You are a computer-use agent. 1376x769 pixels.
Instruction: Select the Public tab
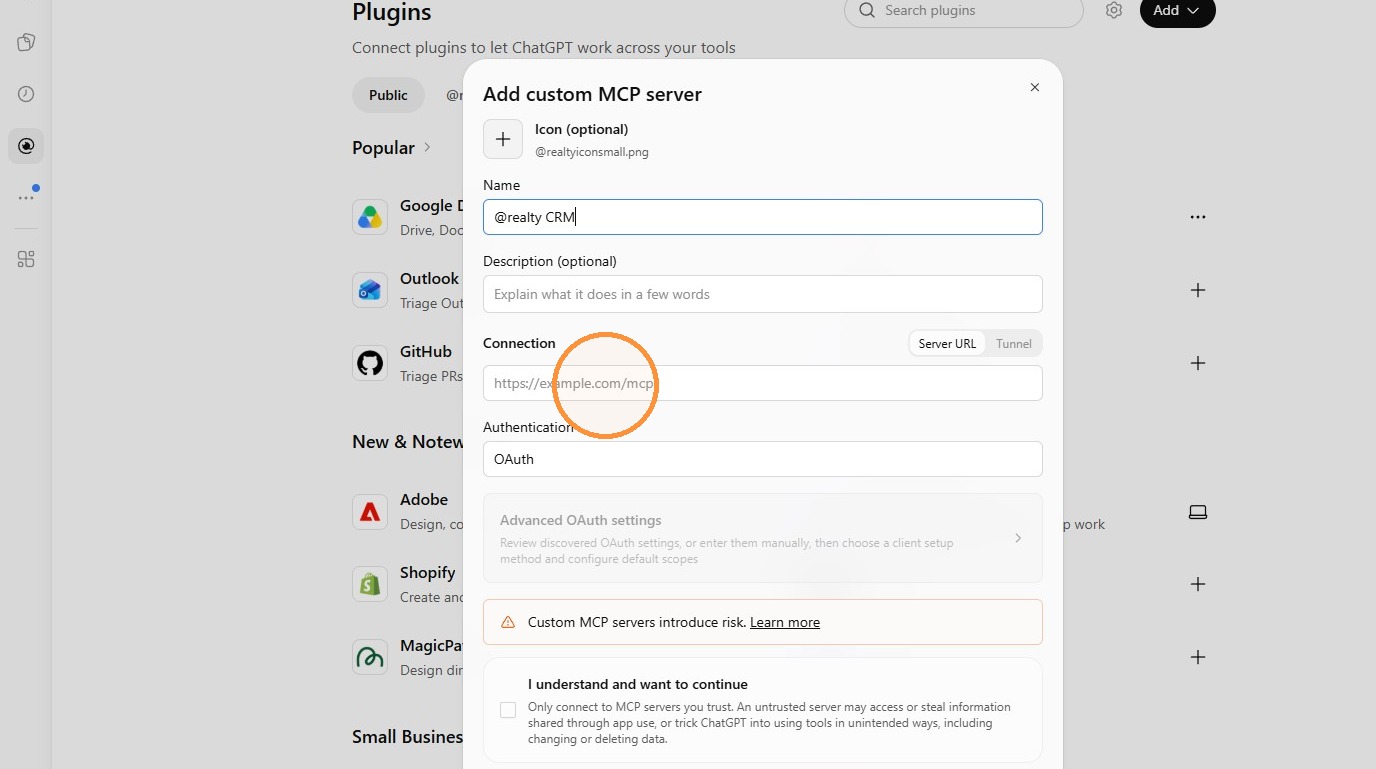click(x=388, y=95)
